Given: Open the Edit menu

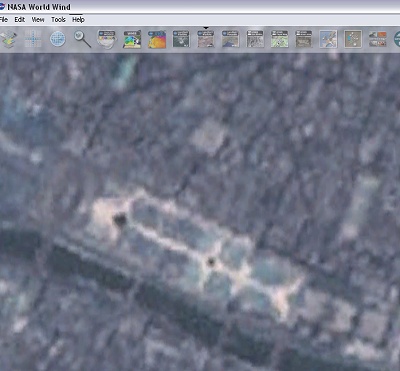Looking at the screenshot, I should click(20, 20).
